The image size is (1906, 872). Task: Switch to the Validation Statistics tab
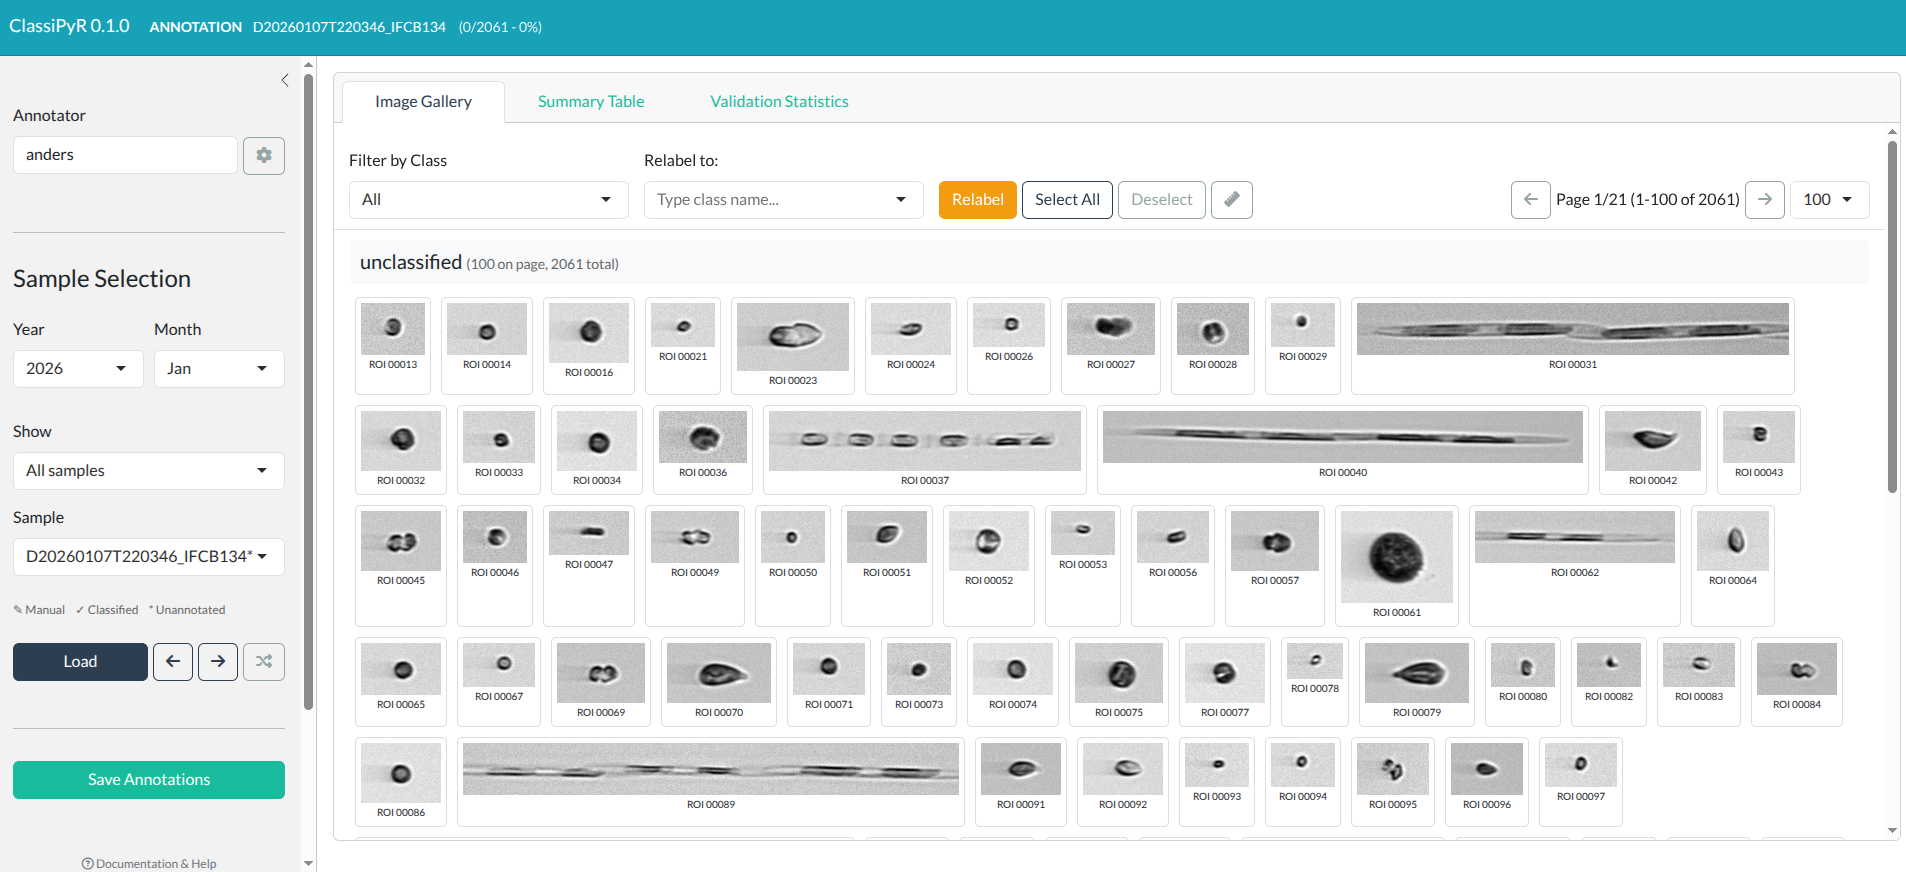[779, 102]
